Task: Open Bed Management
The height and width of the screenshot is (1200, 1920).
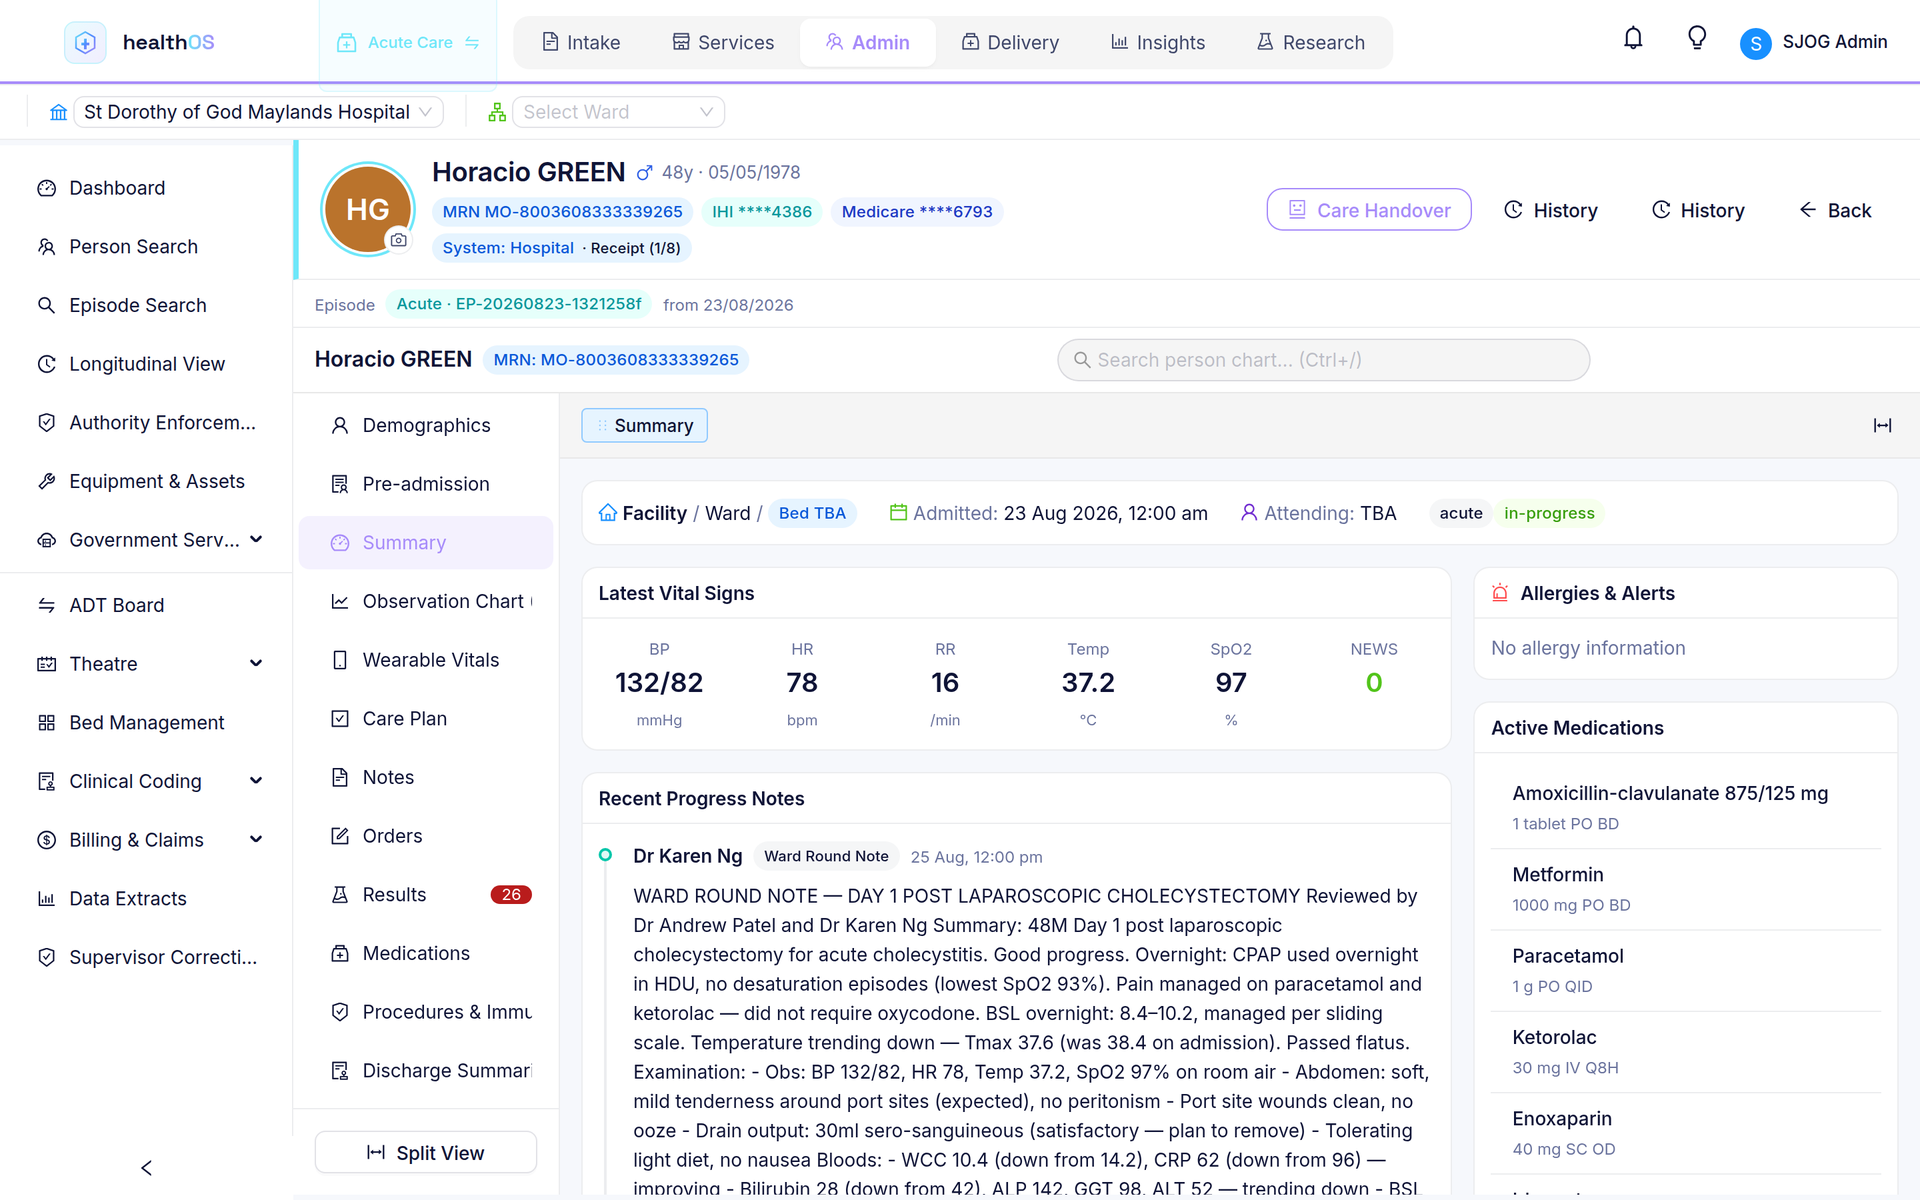Action: pyautogui.click(x=146, y=722)
